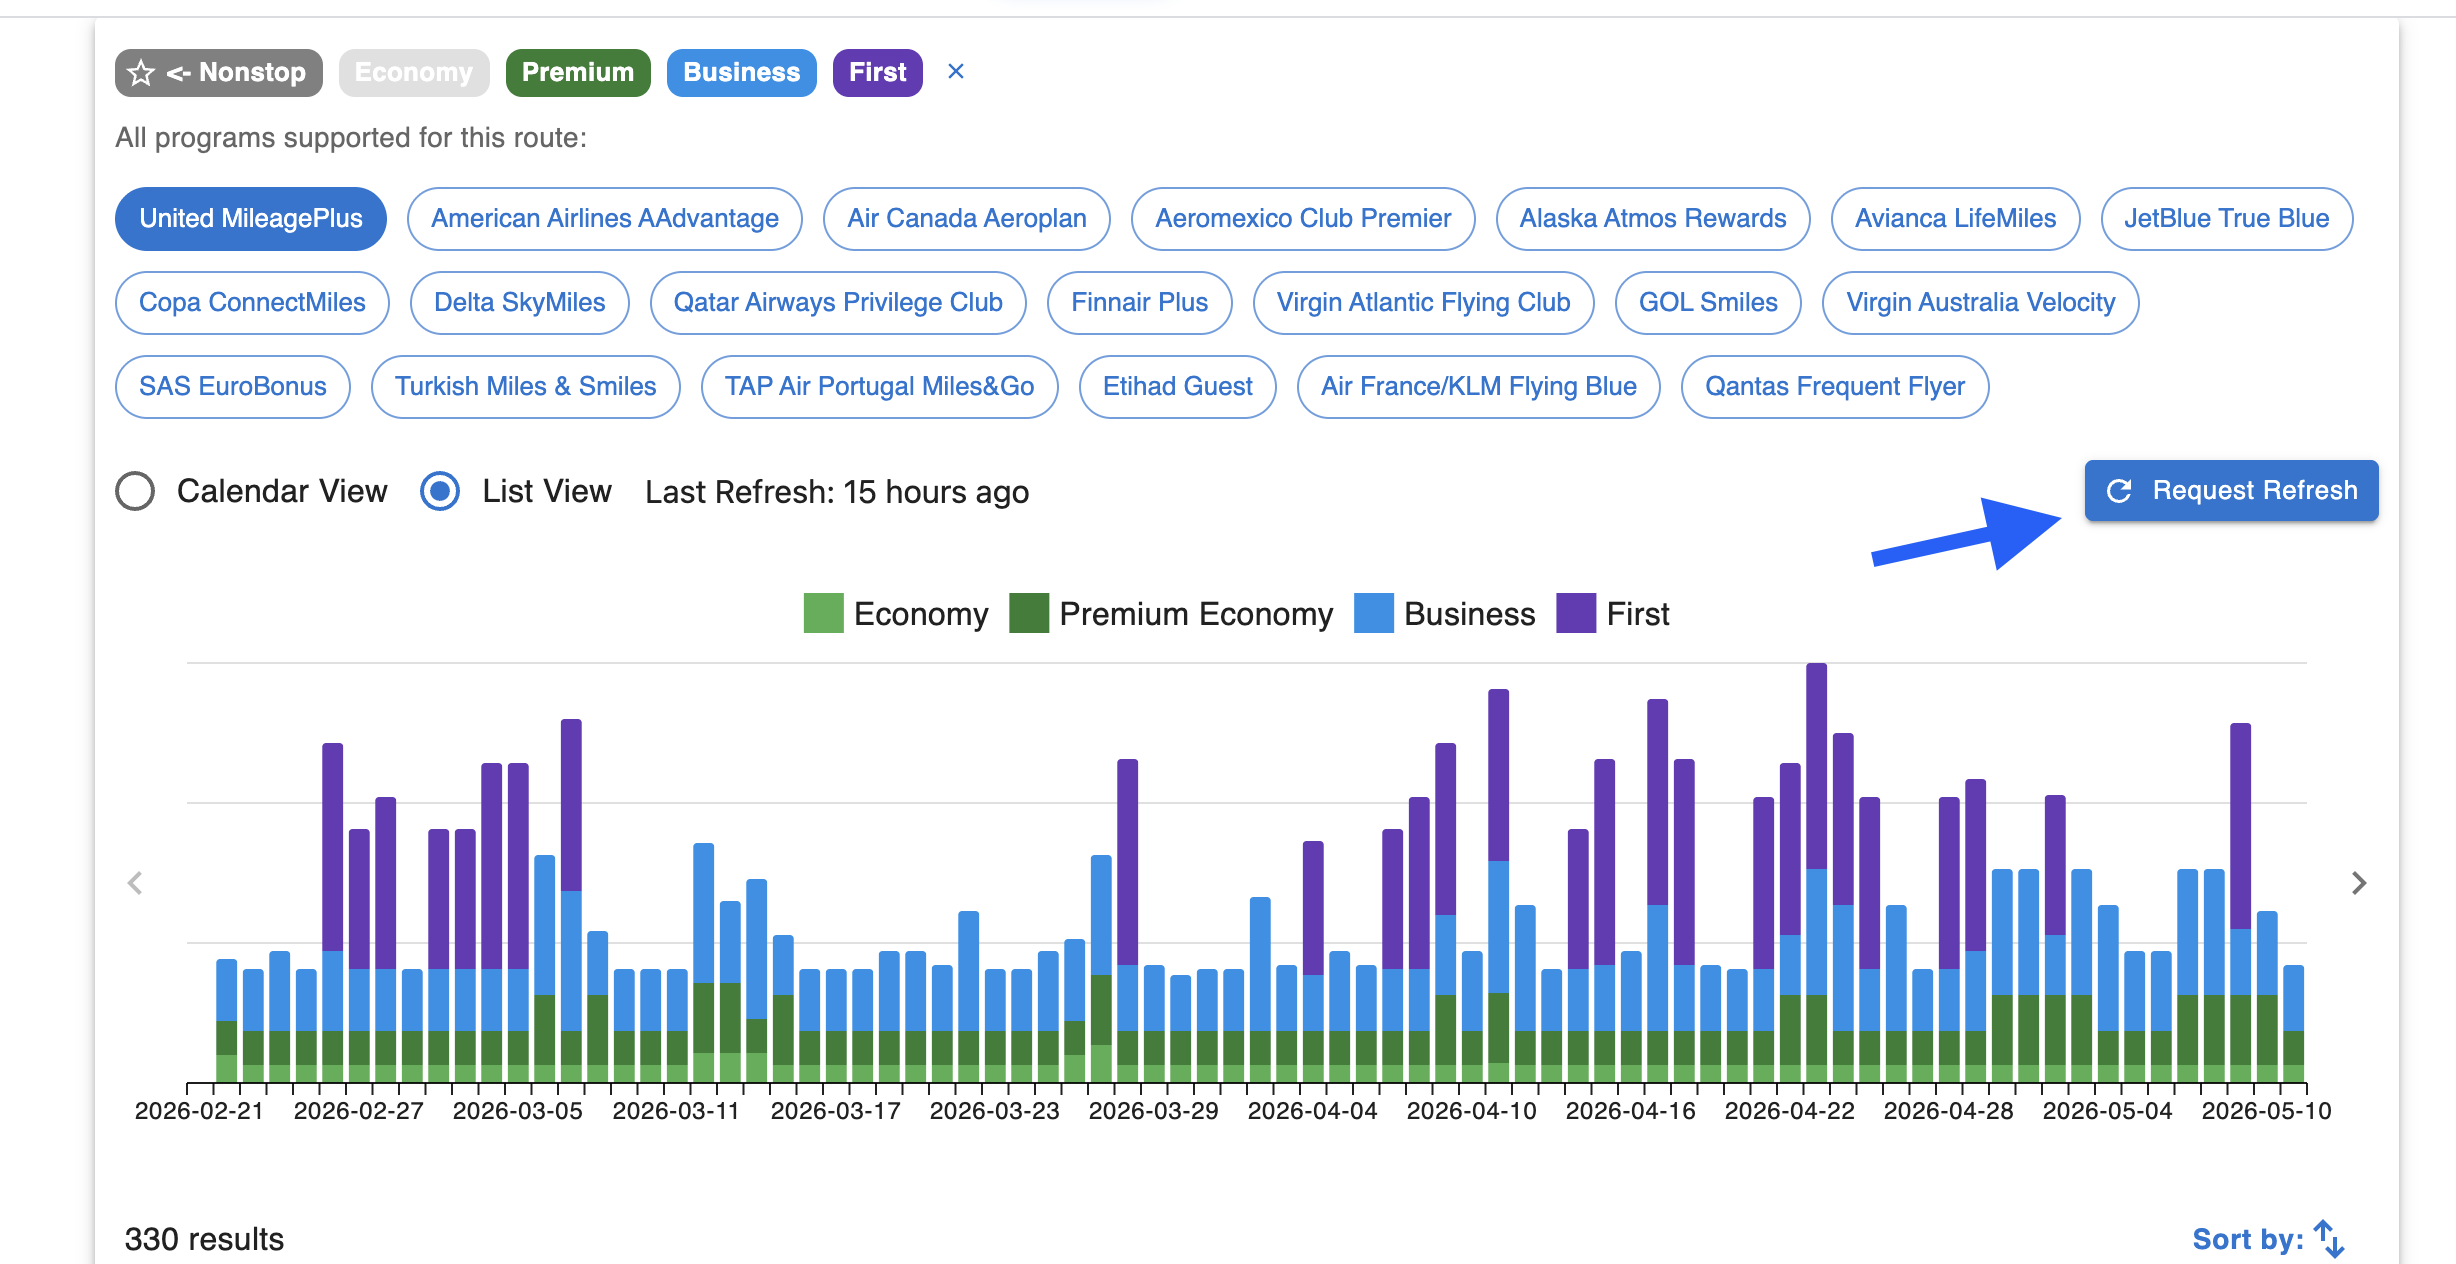
Task: Open the Sort by arrows icon
Action: (x=2329, y=1238)
